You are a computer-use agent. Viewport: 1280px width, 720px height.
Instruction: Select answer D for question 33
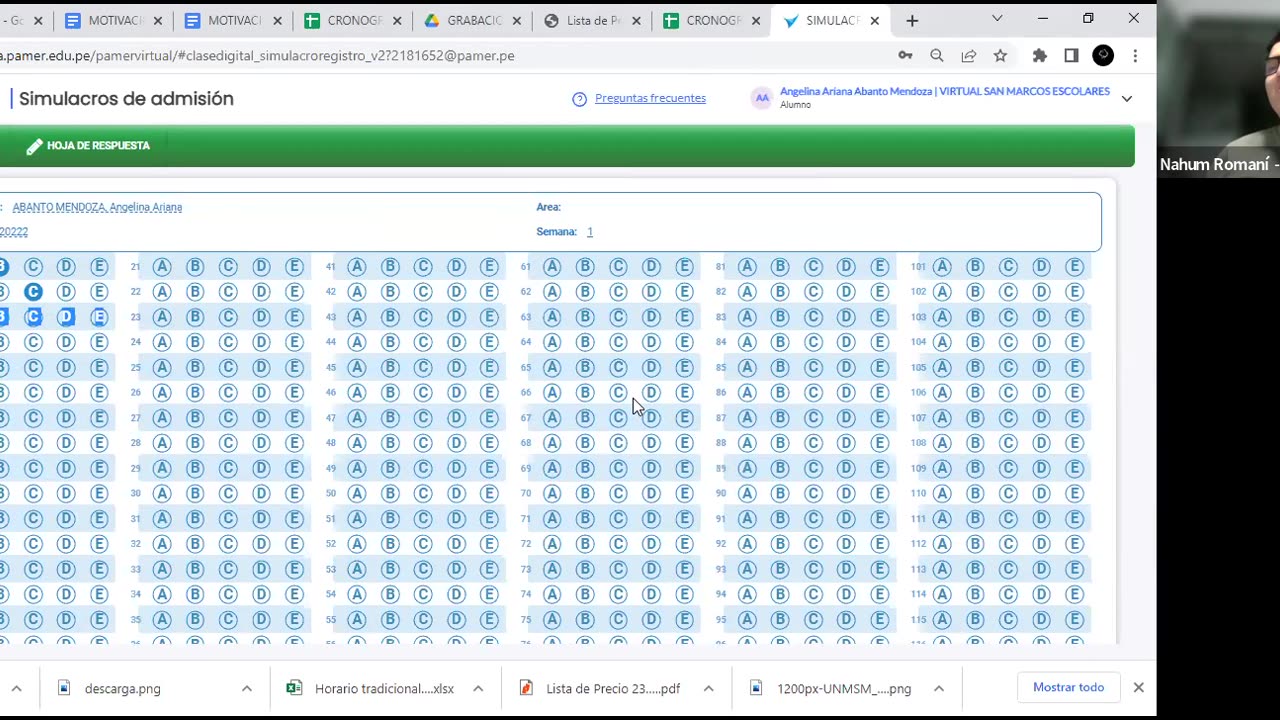(261, 569)
